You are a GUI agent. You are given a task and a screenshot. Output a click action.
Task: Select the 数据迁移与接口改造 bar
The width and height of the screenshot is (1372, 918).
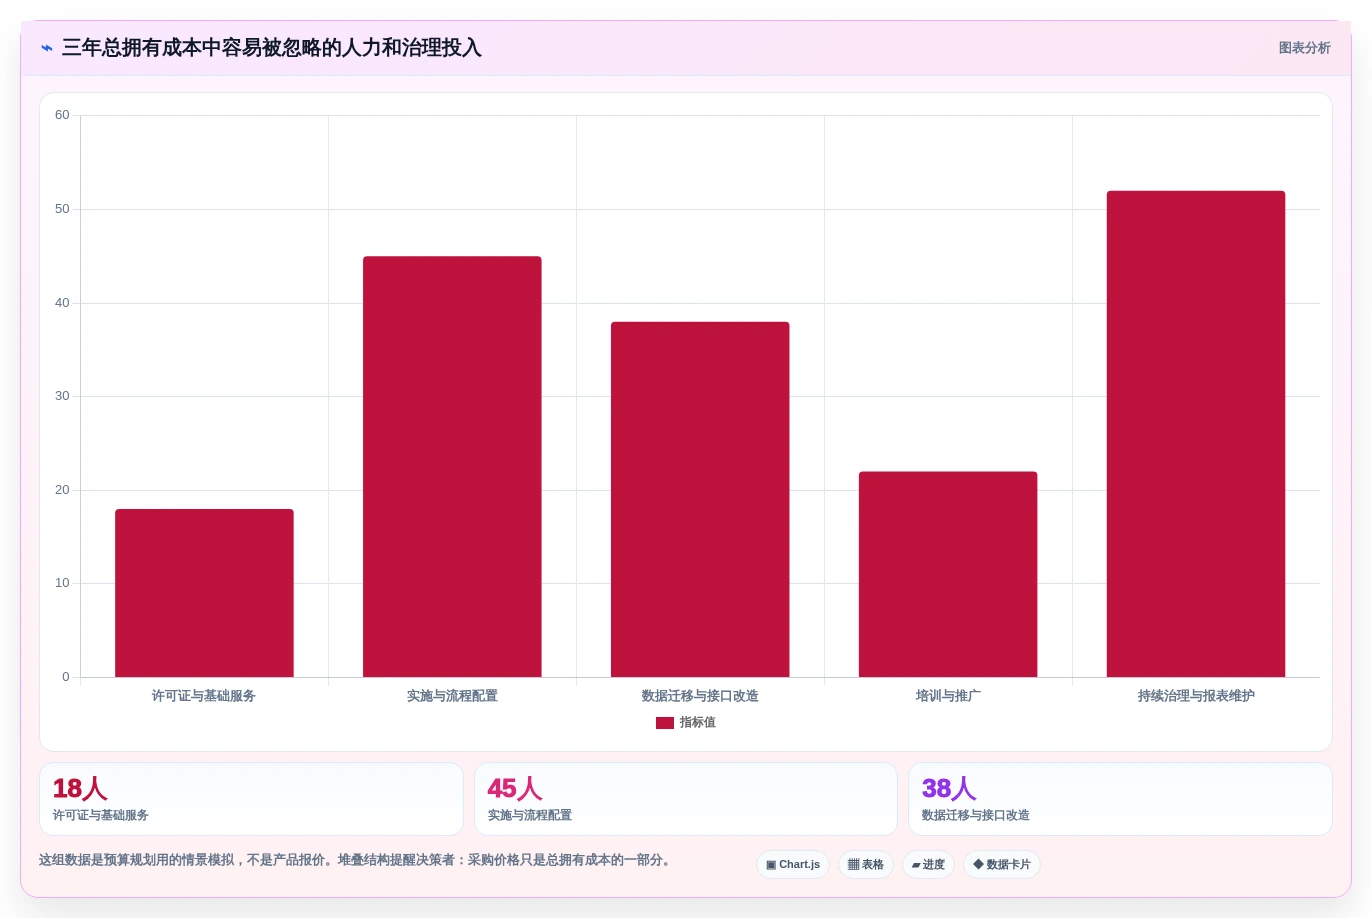pos(700,499)
